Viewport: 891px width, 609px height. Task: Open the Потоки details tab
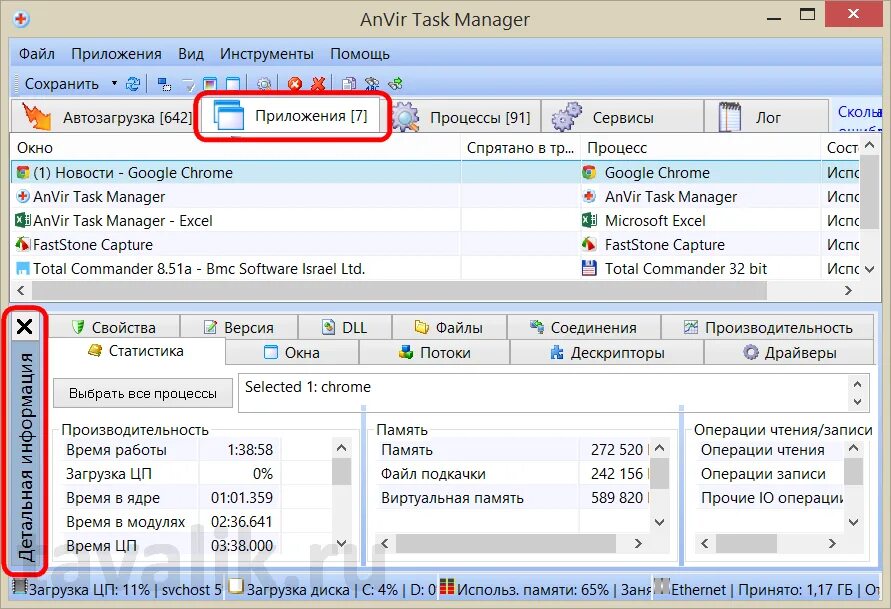[434, 352]
